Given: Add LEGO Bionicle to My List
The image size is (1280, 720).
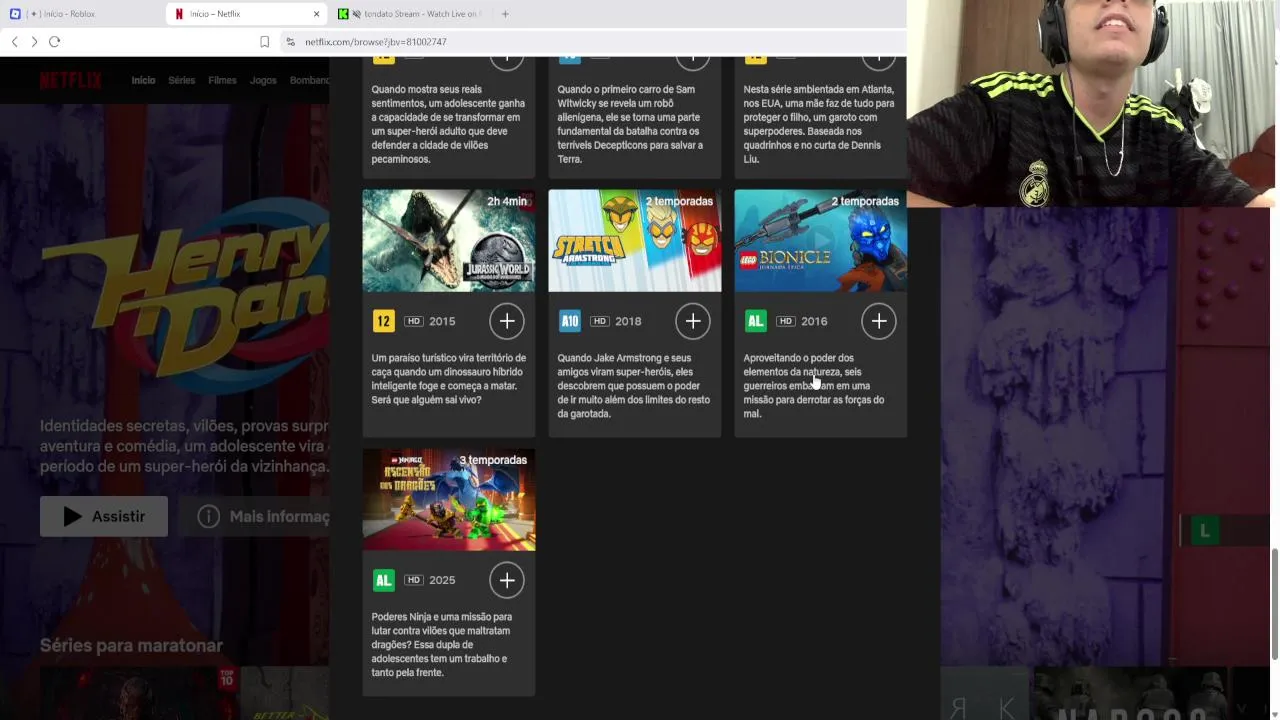Looking at the screenshot, I should point(879,321).
